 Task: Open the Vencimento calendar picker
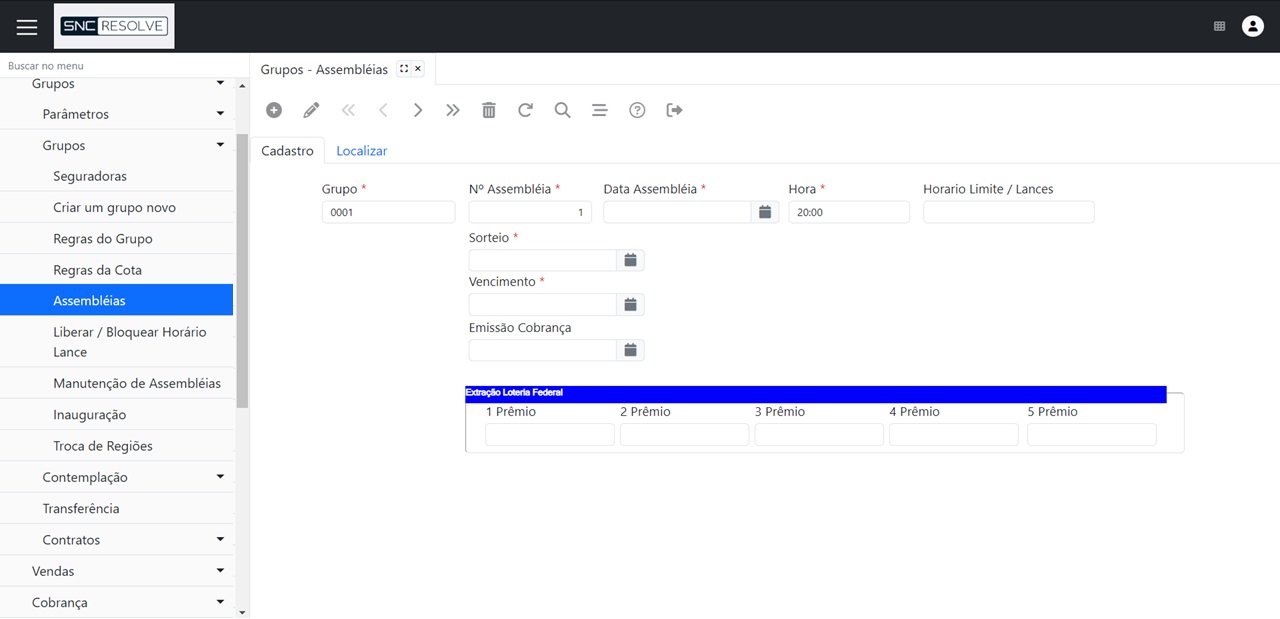tap(630, 304)
